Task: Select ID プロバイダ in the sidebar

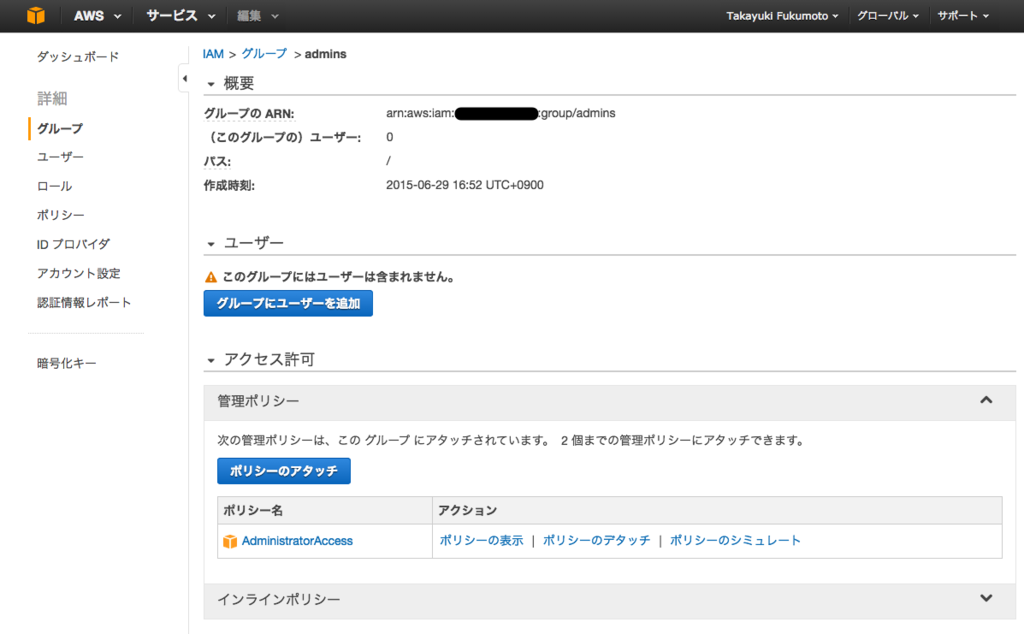Action: tap(73, 244)
